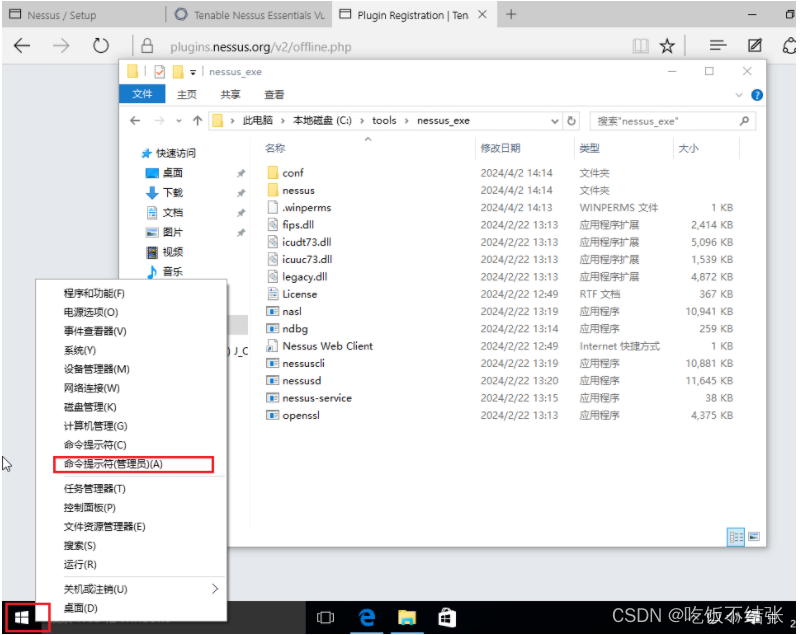Expand chevron after 此电脑 in path
Viewport: 800px width, 635px height.
pyautogui.click(x=282, y=121)
